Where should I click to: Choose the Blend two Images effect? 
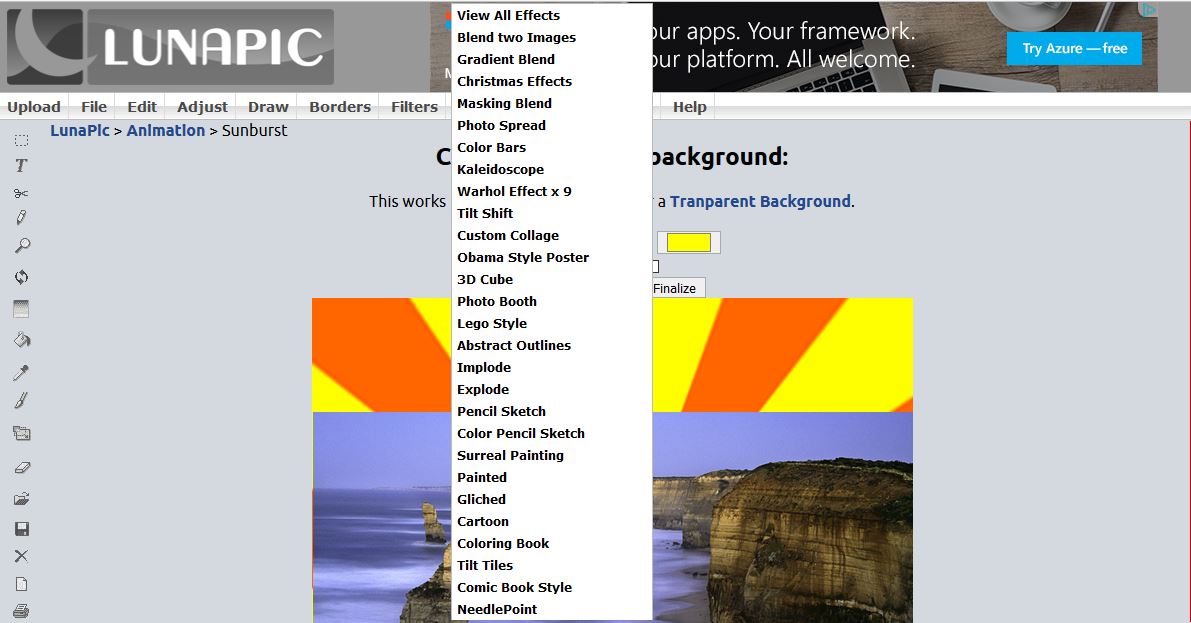point(516,37)
